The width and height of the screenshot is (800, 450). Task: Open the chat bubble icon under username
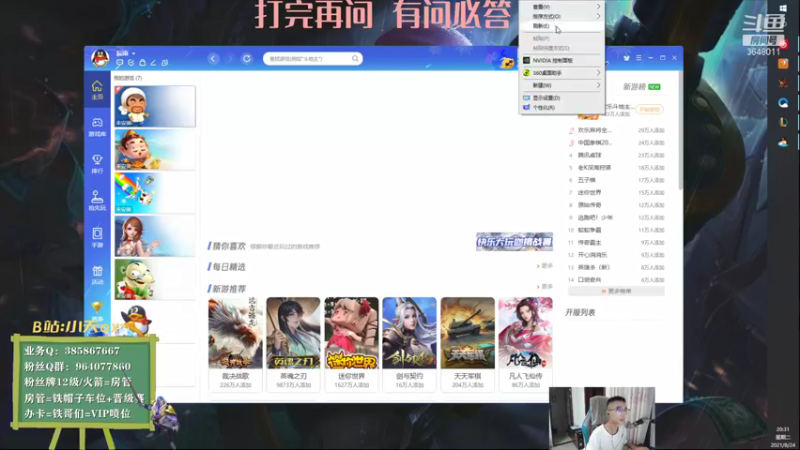pyautogui.click(x=120, y=63)
